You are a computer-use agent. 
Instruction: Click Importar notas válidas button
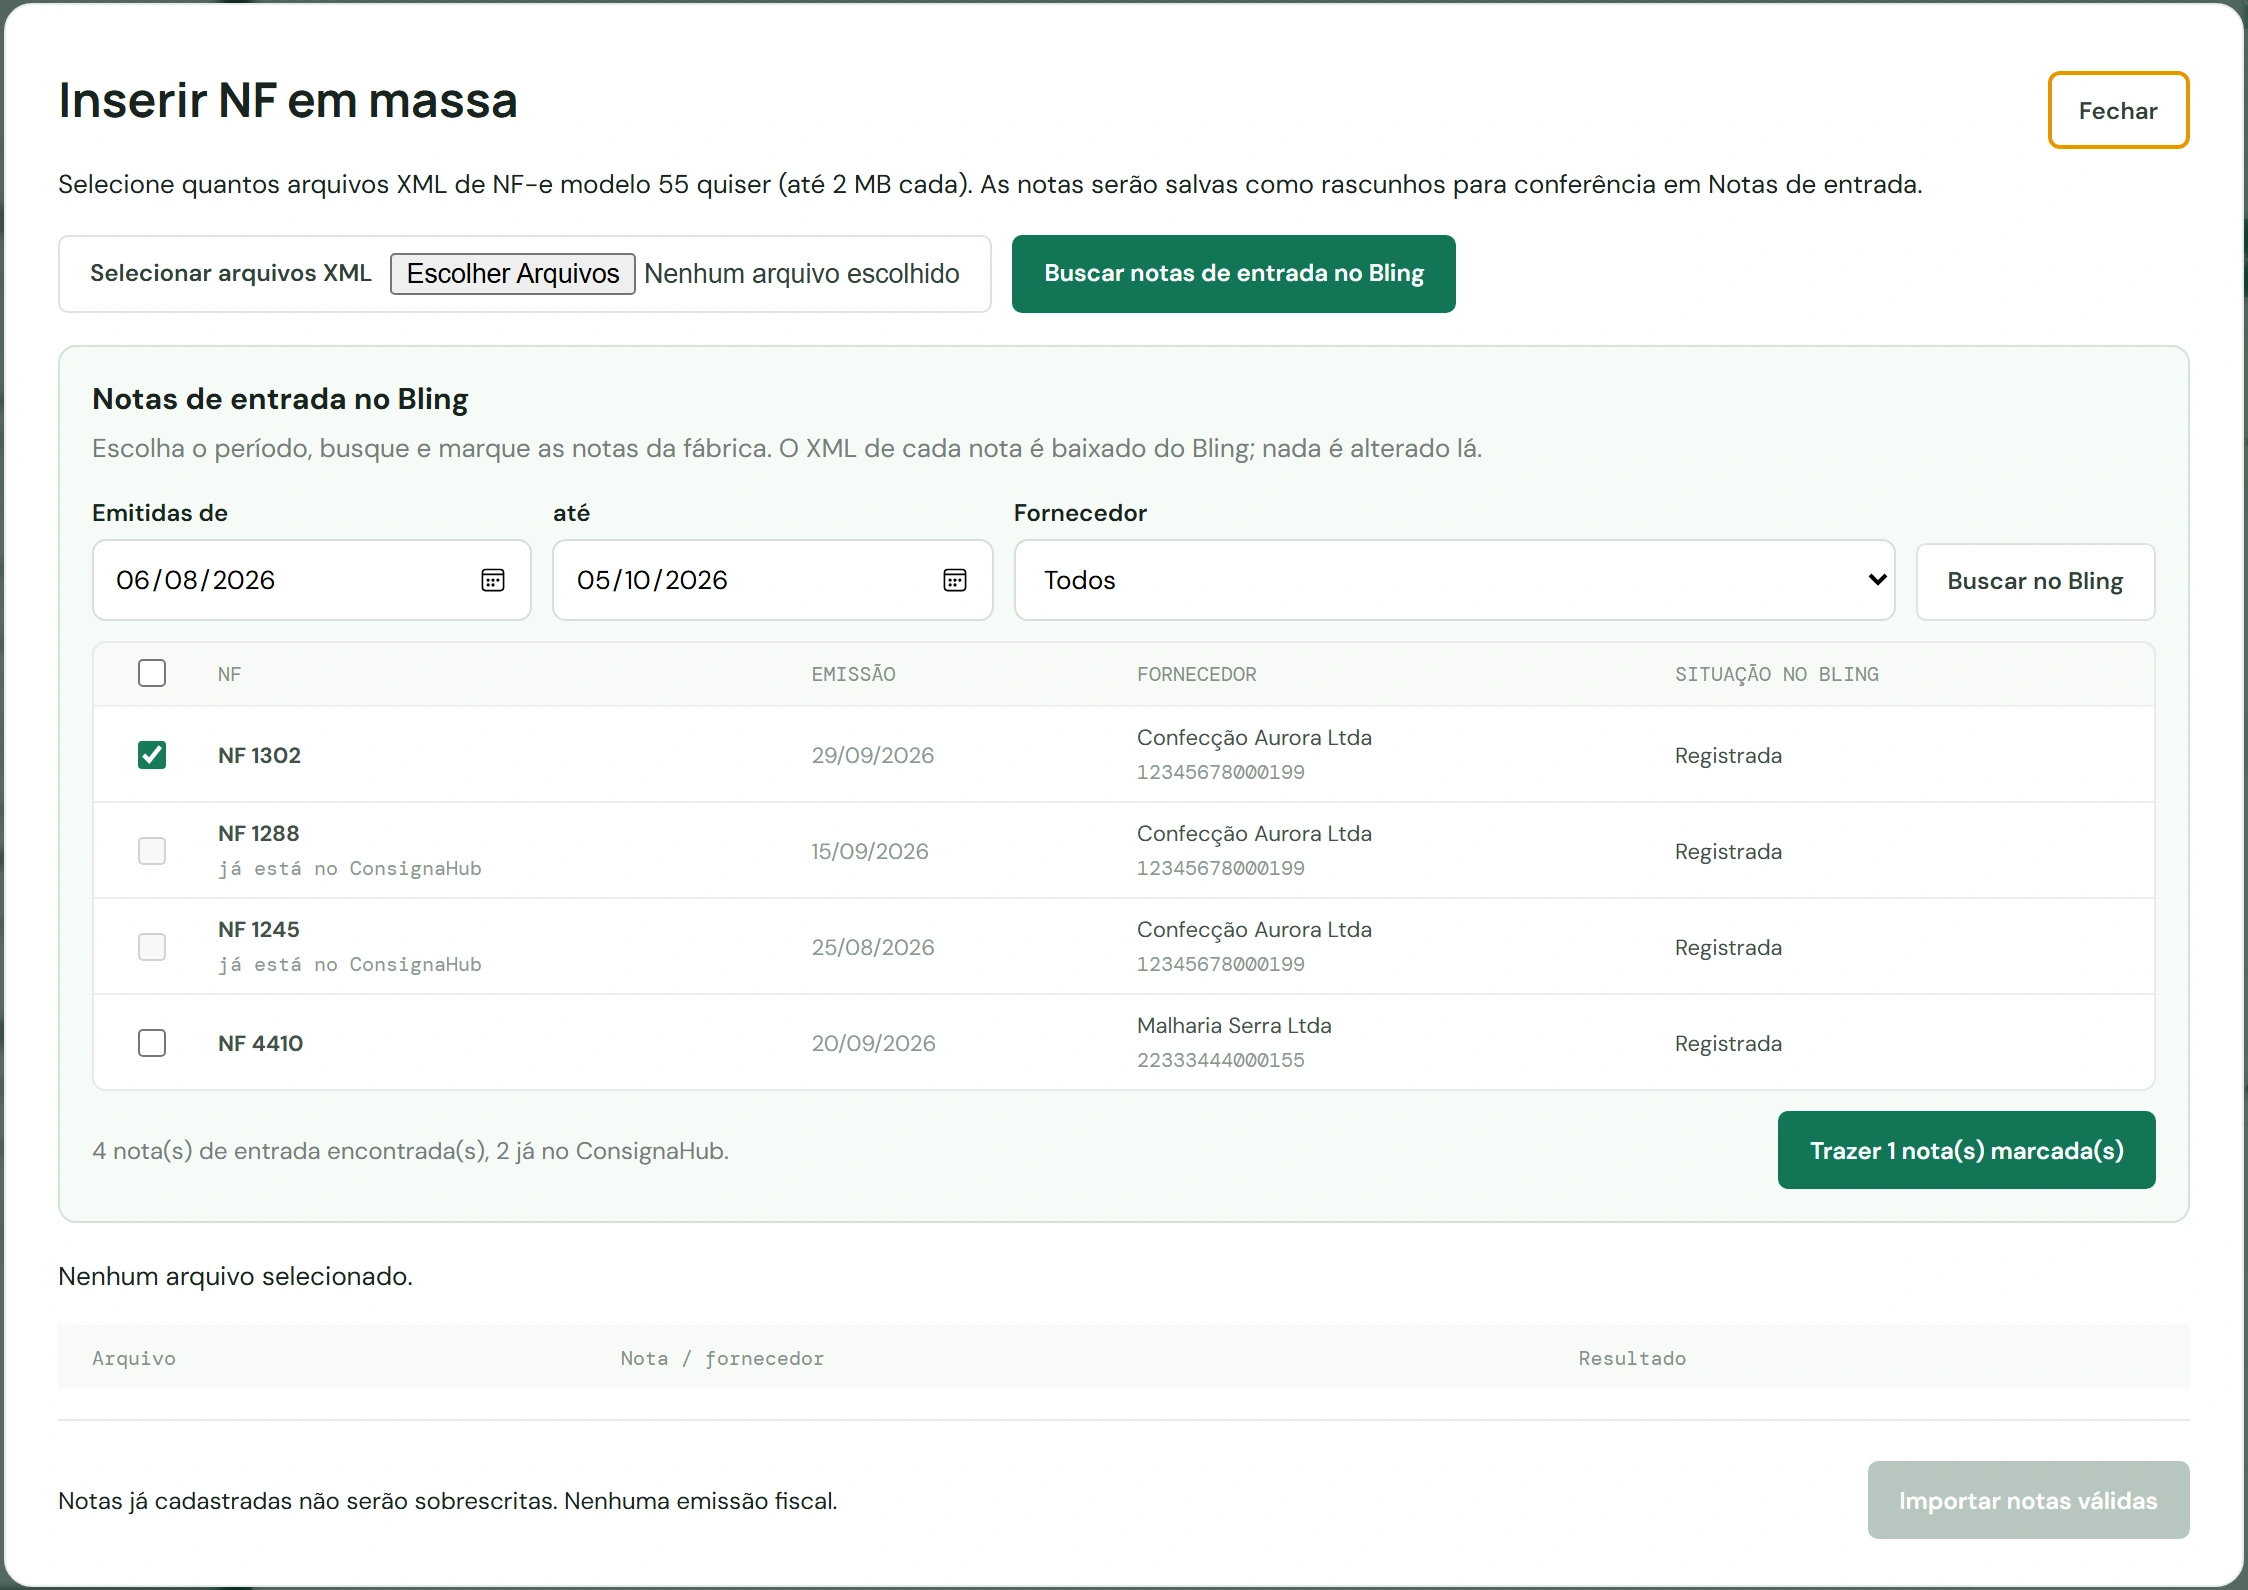pos(2028,1500)
